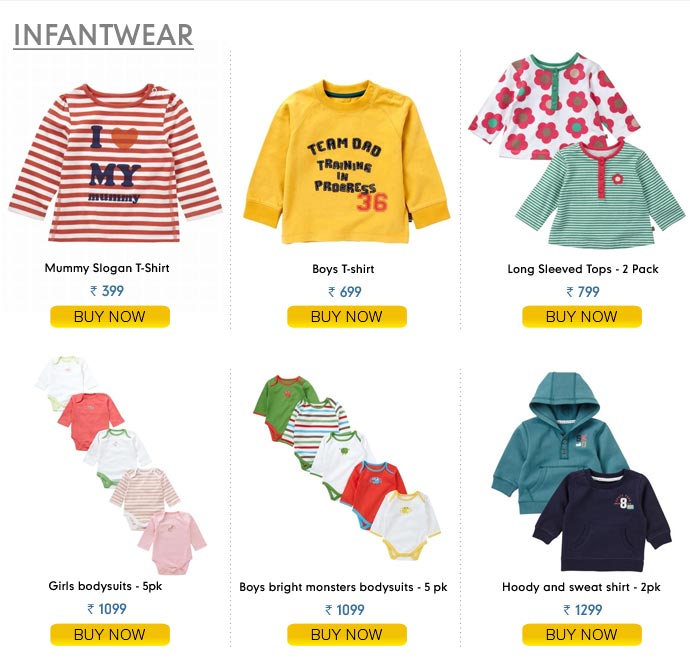Open the floral Long Sleeved Tops image
Viewport: 690px width, 664px height.
click(x=576, y=150)
